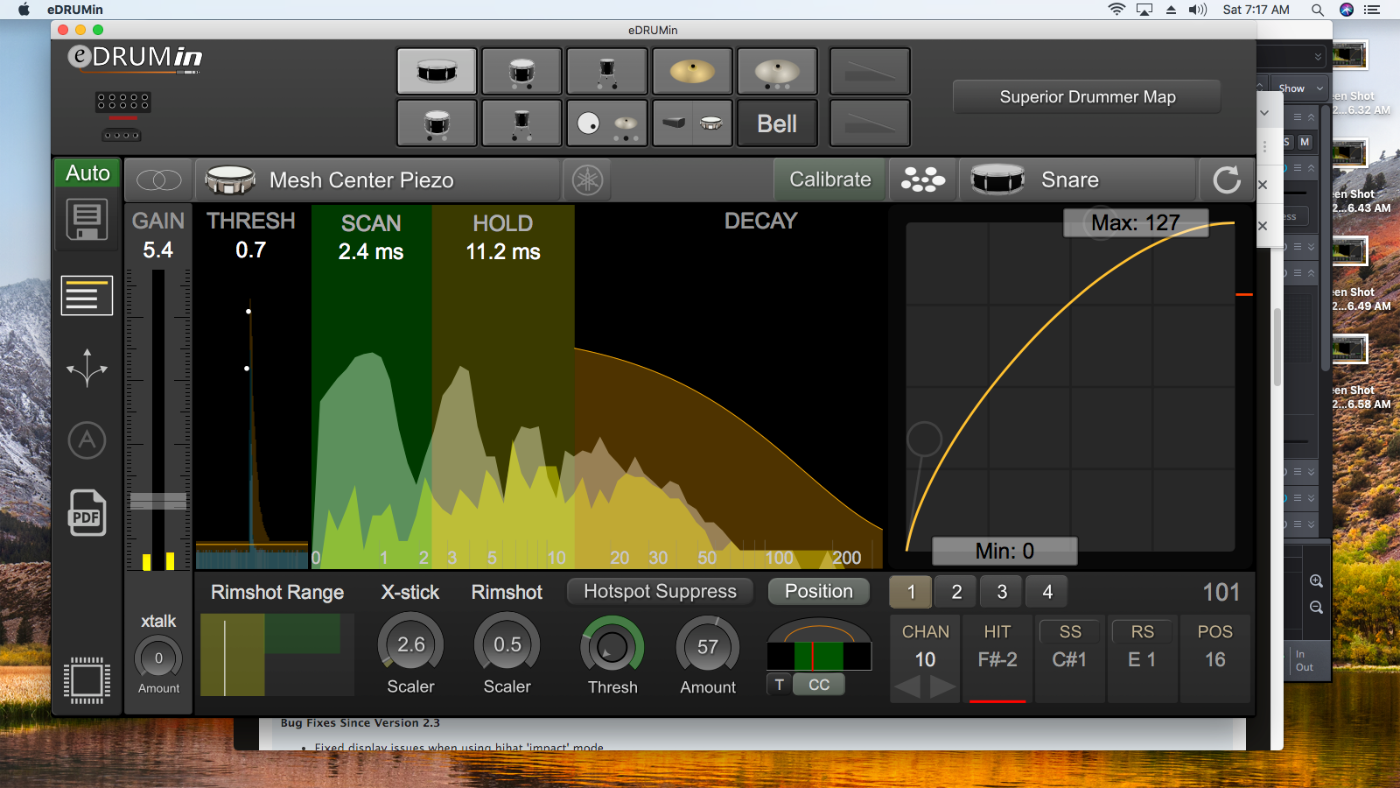Select the upper hi-hat pedal input
Image resolution: width=1400 pixels, height=788 pixels.
click(x=870, y=71)
